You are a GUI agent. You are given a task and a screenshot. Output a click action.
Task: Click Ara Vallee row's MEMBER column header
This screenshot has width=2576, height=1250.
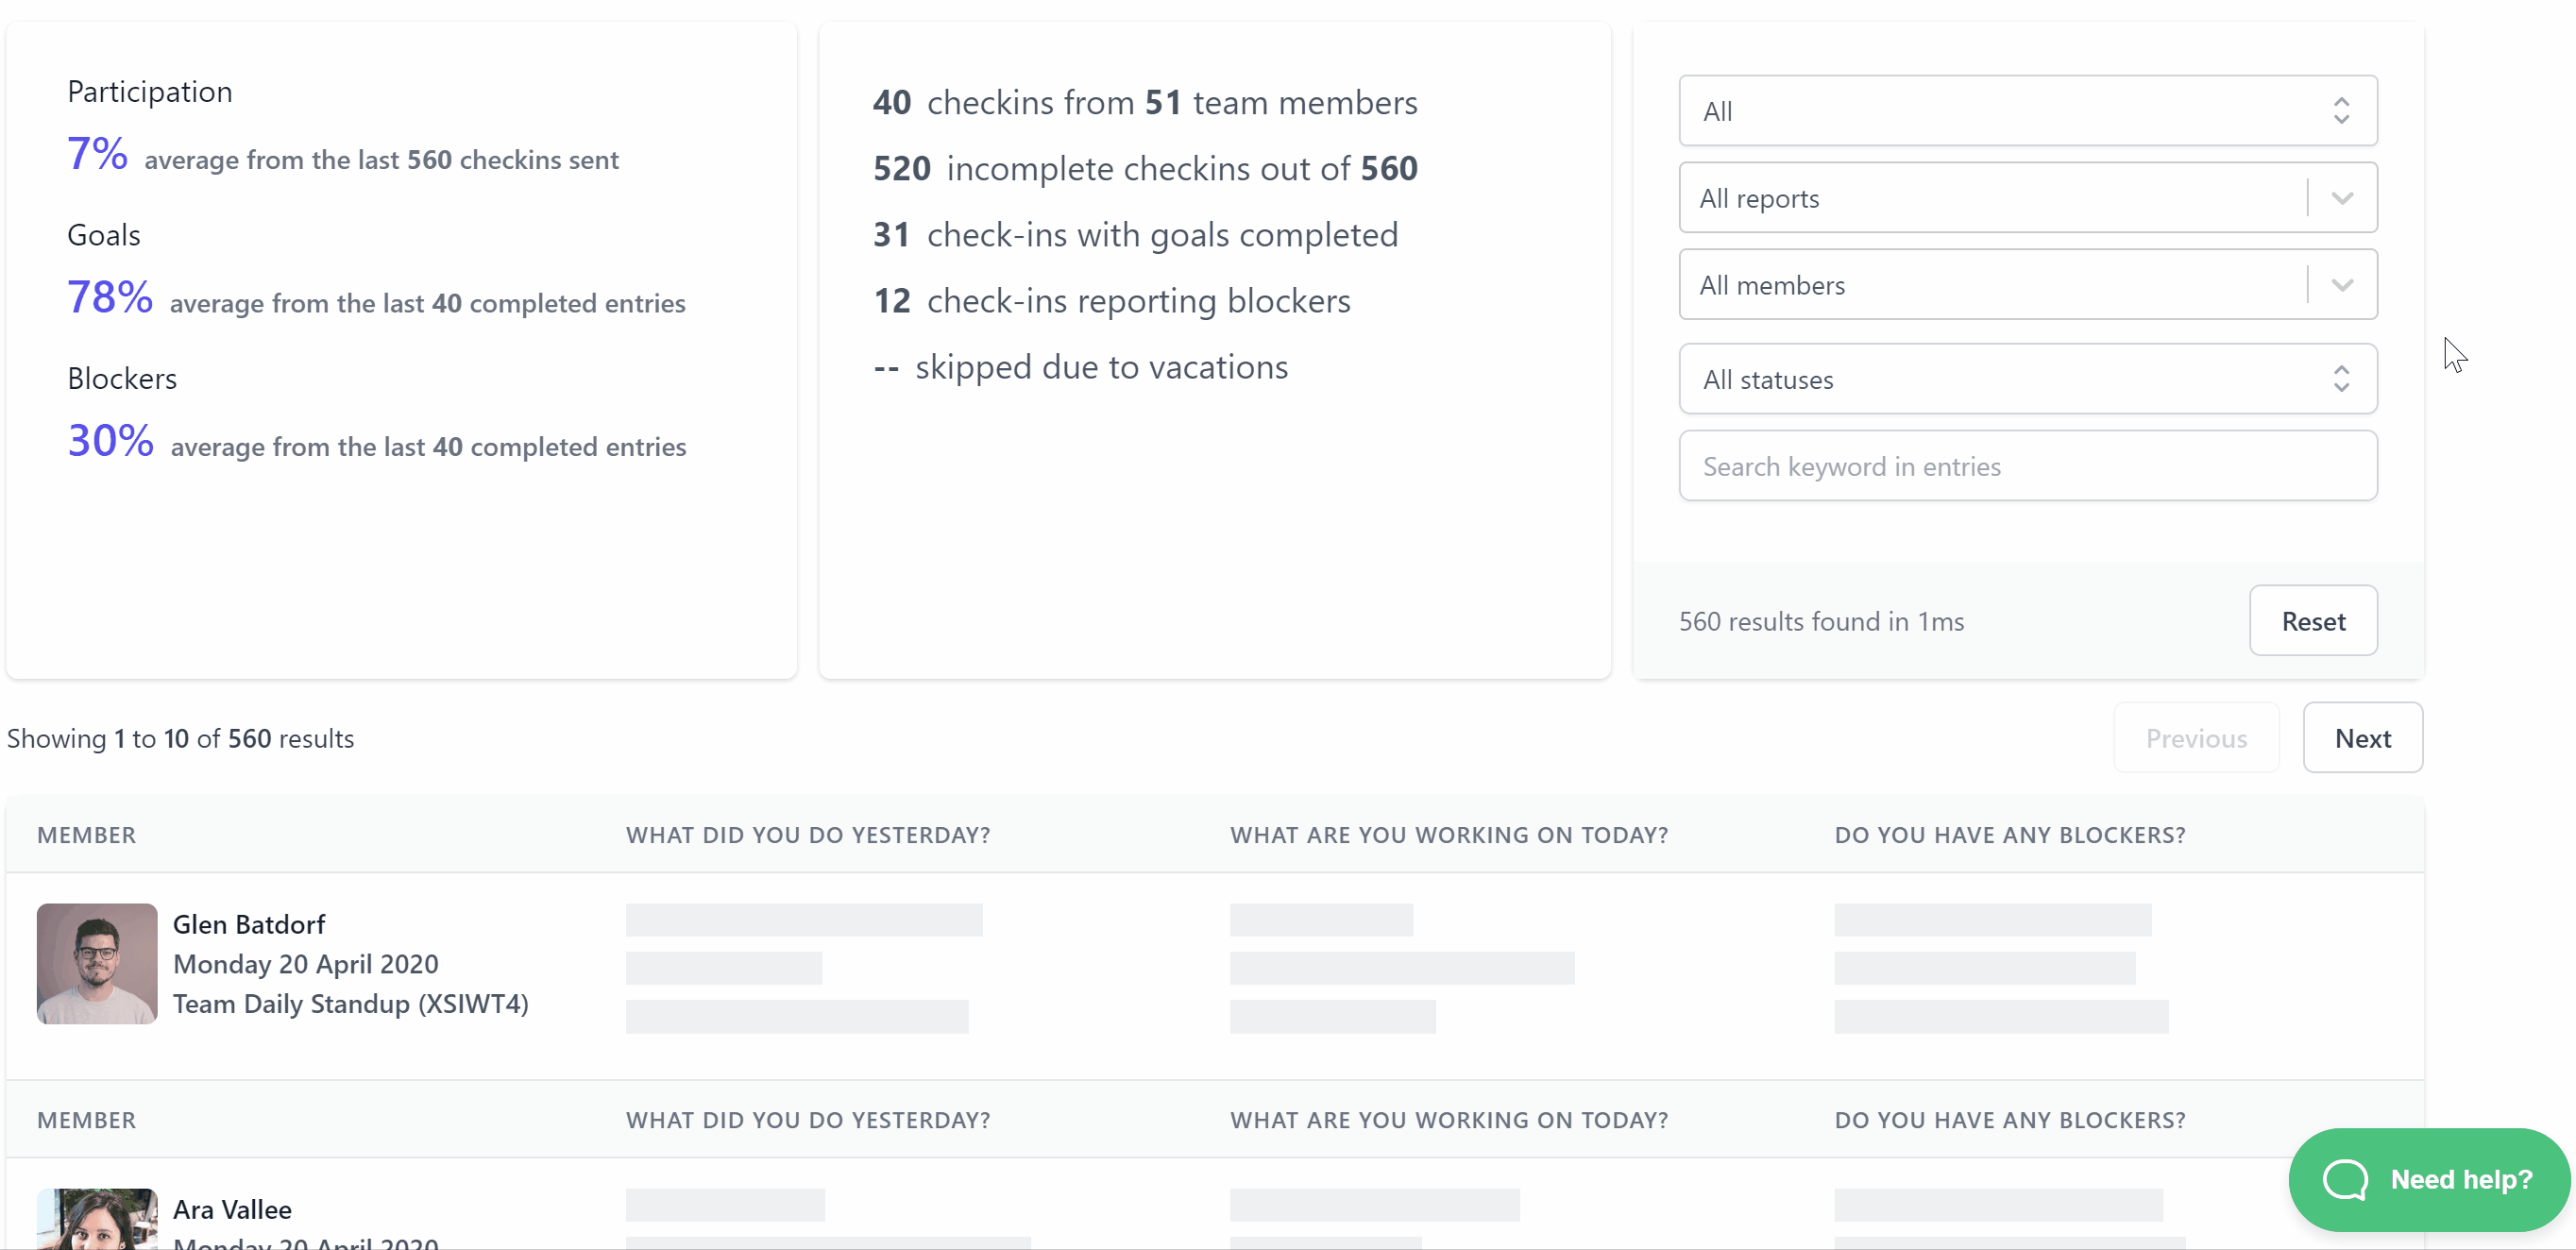click(x=86, y=1120)
